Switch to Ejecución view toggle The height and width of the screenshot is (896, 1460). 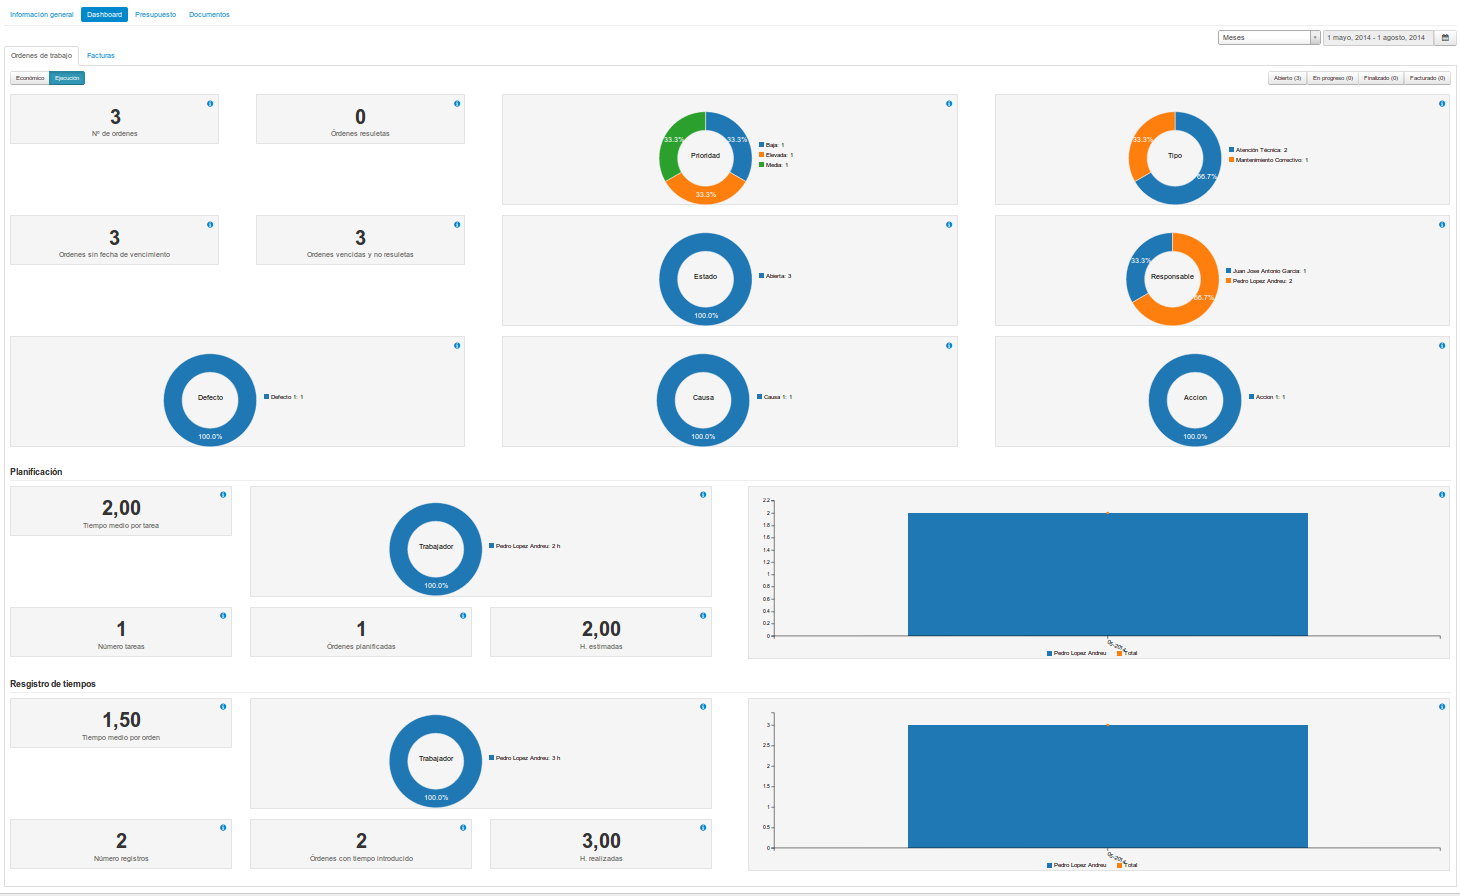coord(67,78)
